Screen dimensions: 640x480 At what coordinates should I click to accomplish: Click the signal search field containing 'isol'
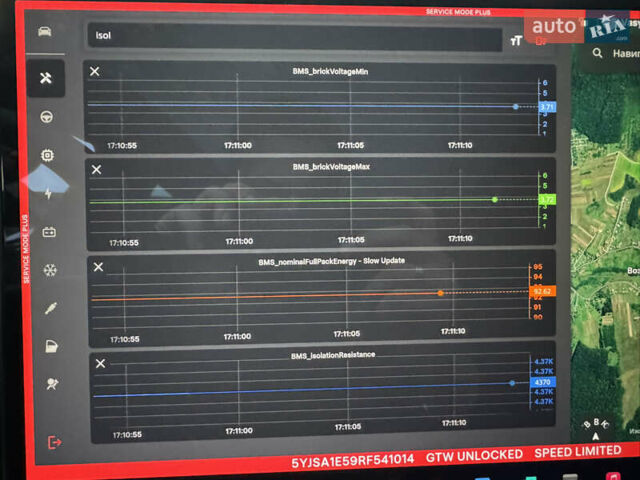(290, 37)
